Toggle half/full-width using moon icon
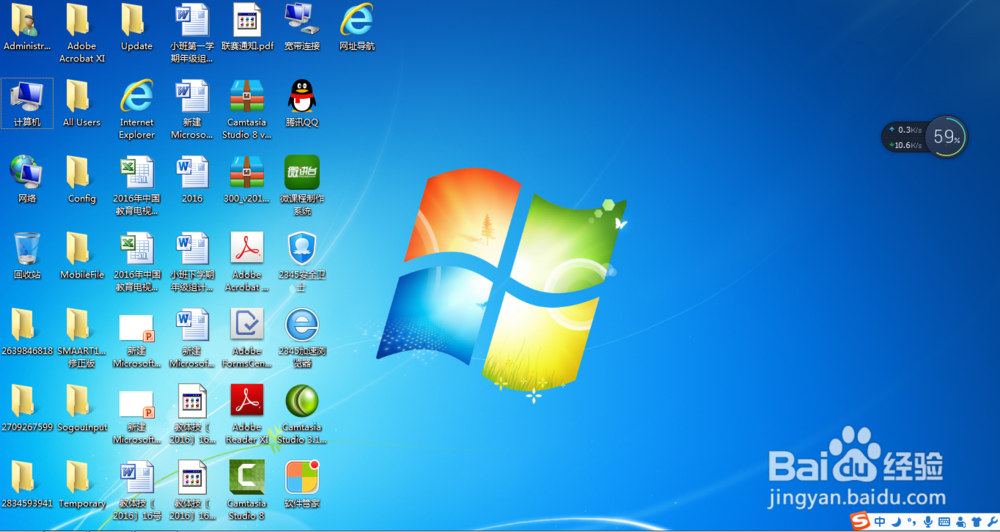This screenshot has height=532, width=1000. (x=897, y=522)
